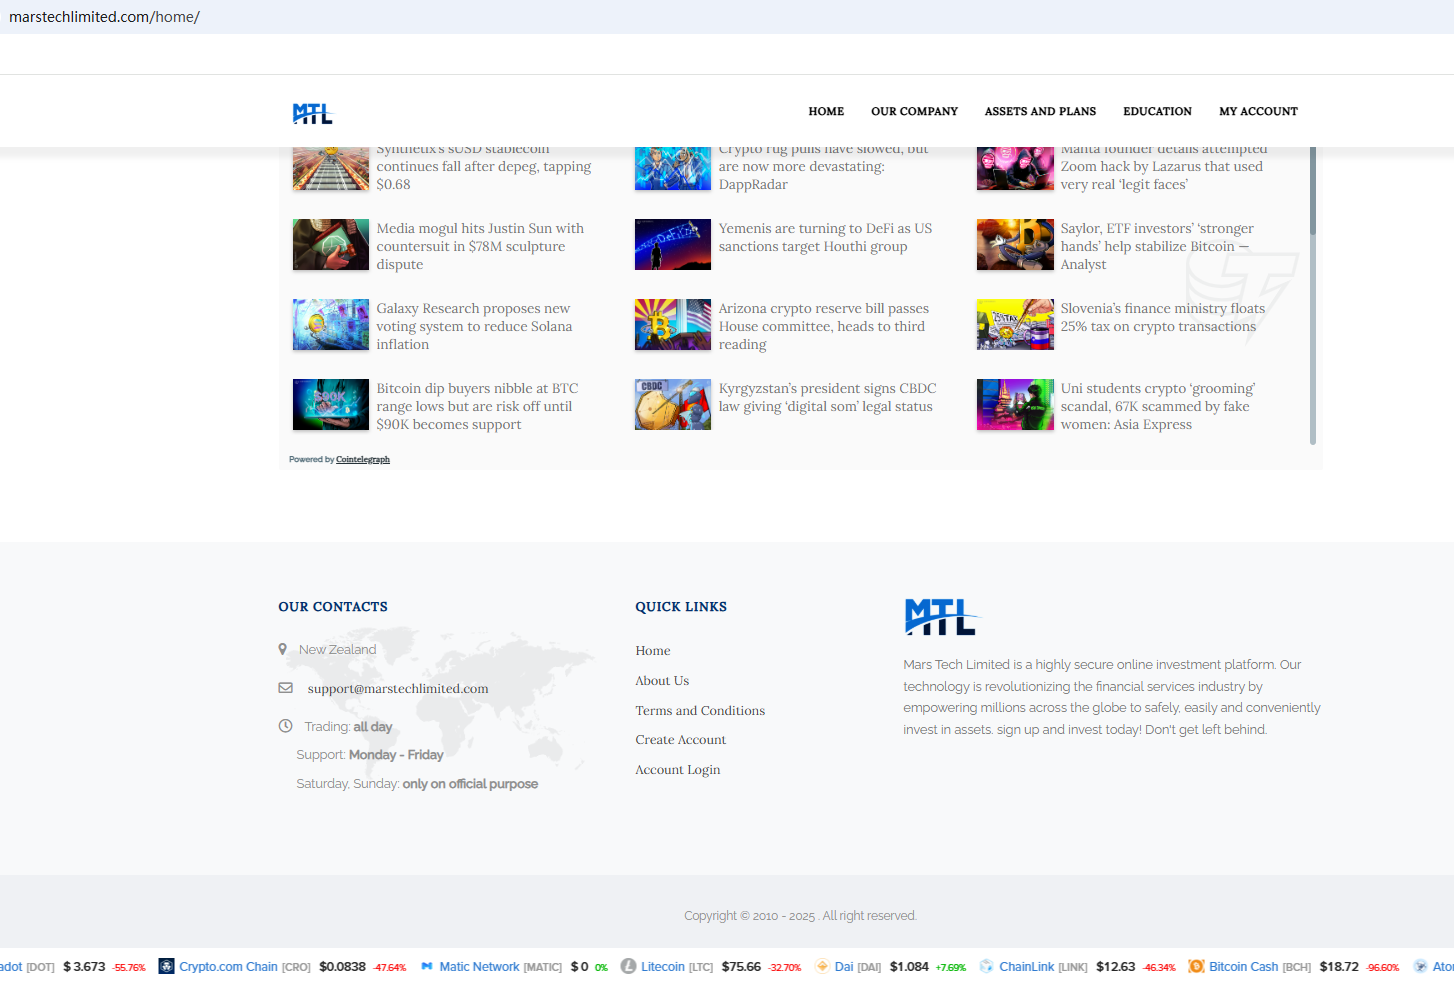Viewport: 1454px width, 983px height.
Task: Read the Galaxy Research Solana inflation headline
Action: (x=474, y=326)
